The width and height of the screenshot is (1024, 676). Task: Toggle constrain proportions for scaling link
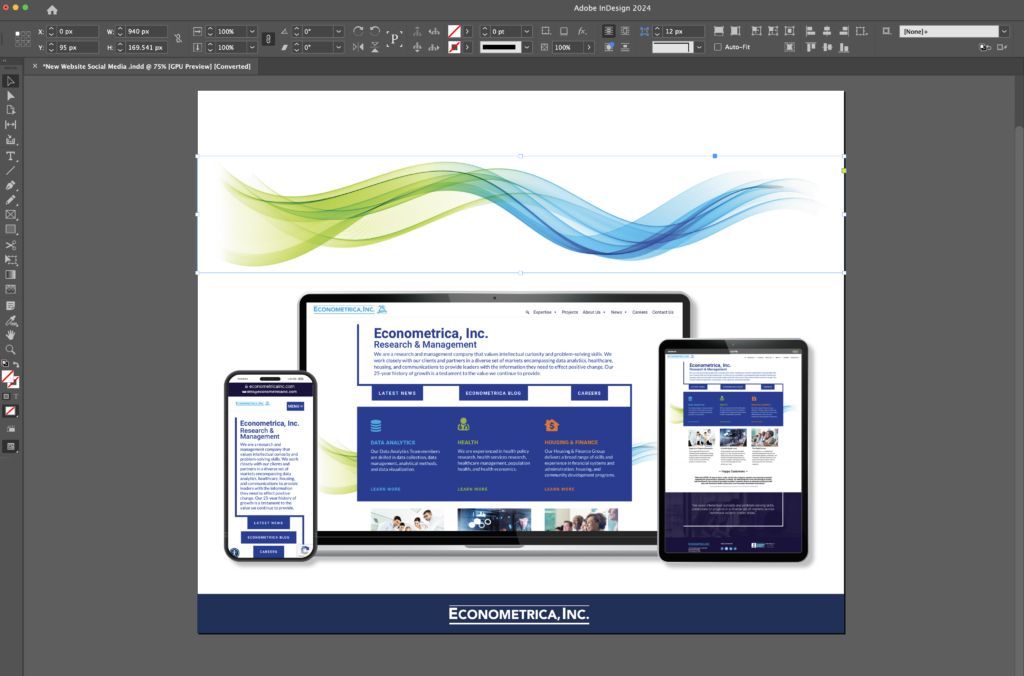(268, 39)
